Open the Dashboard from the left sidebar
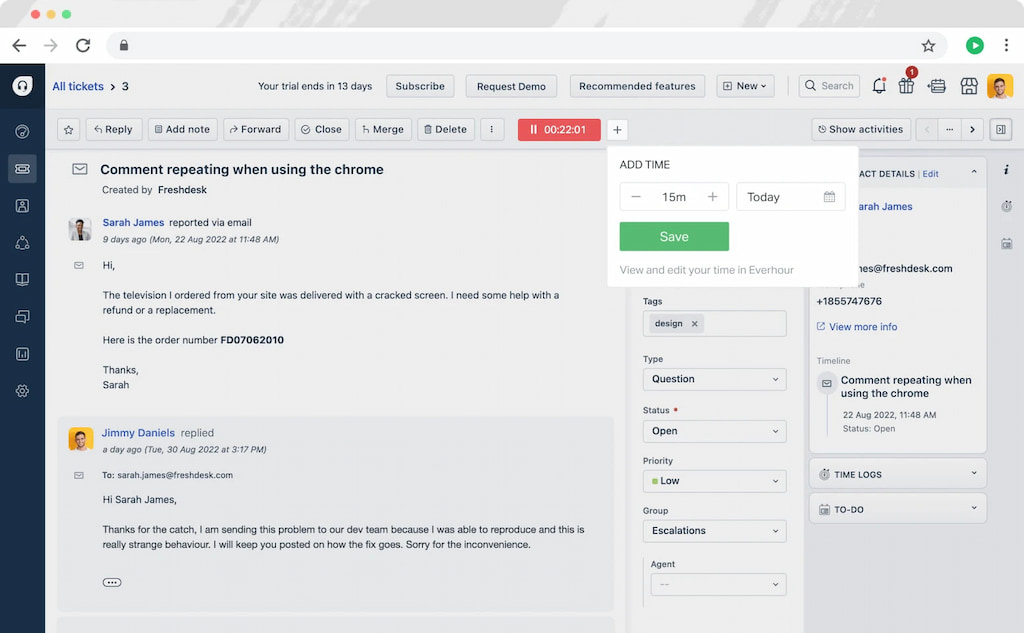The width and height of the screenshot is (1024, 633). click(x=22, y=131)
